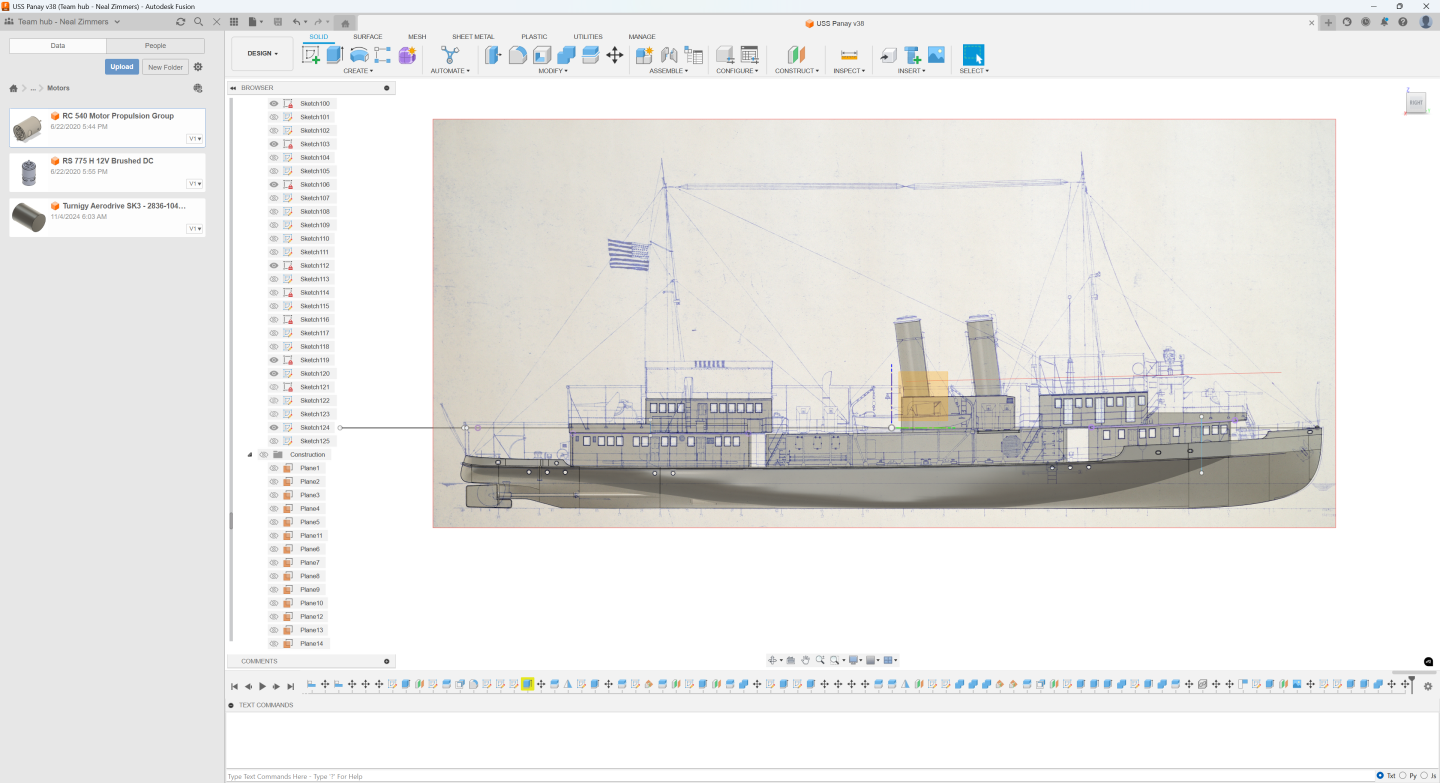Open timeline settings gear

coord(1427,686)
